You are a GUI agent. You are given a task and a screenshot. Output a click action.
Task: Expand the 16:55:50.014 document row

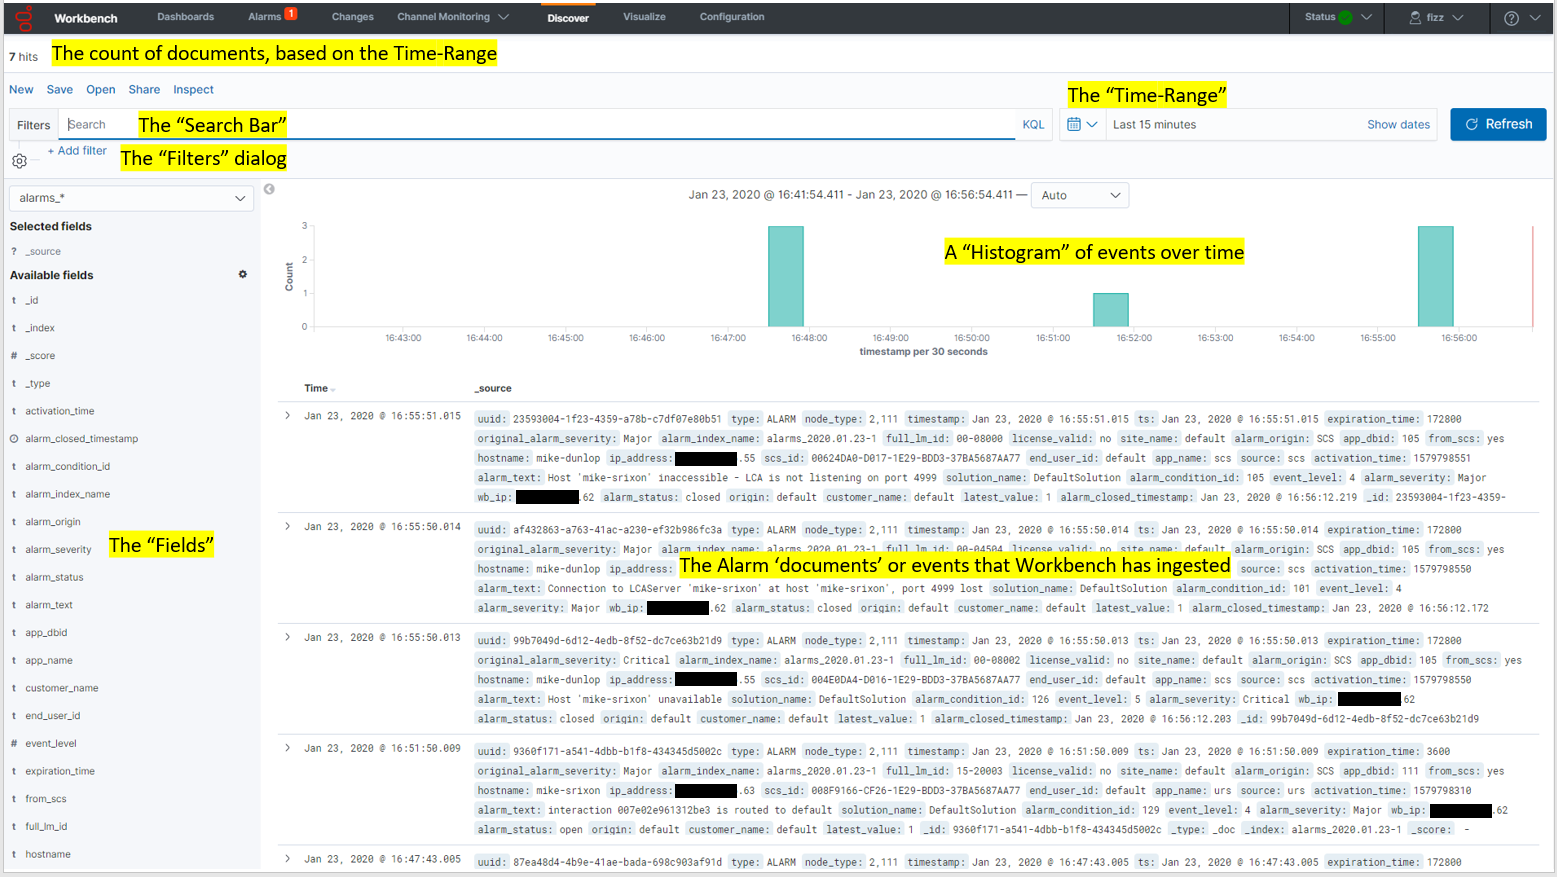coord(288,526)
